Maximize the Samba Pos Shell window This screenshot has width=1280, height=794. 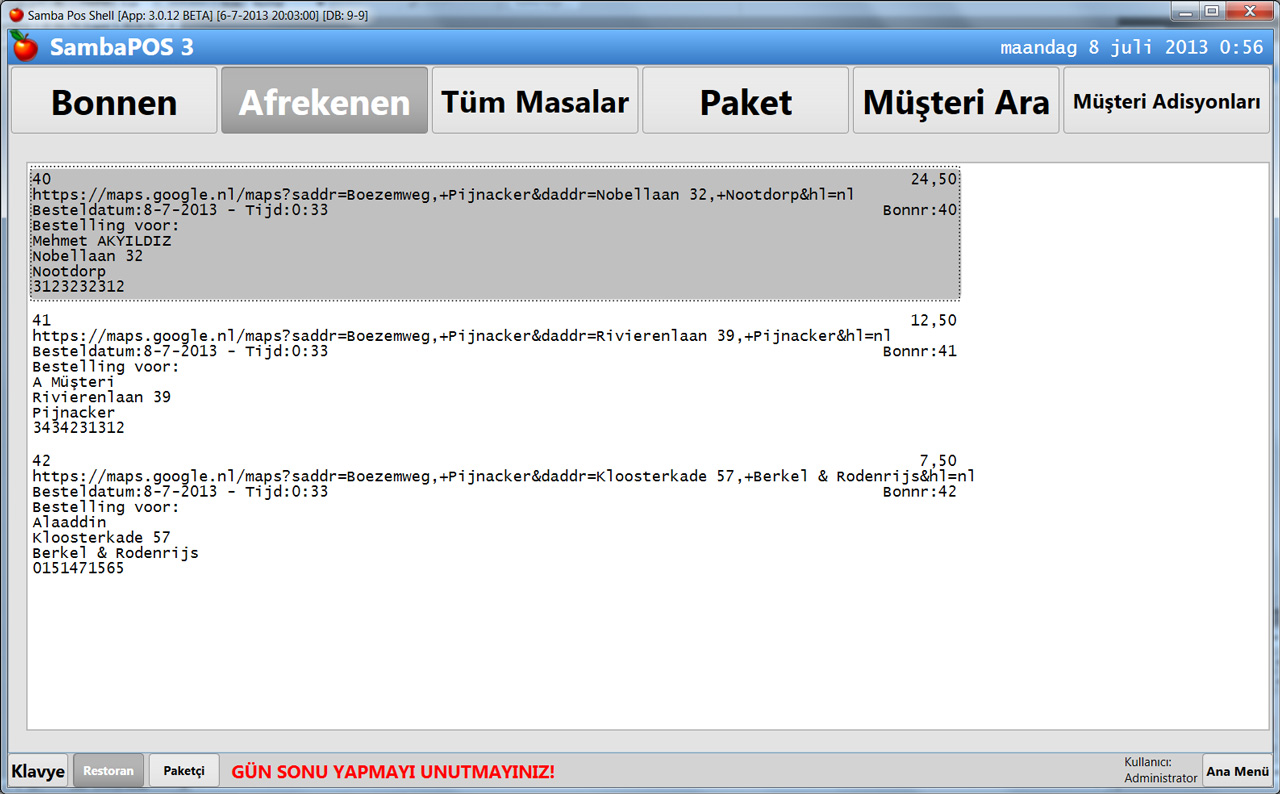[1212, 12]
